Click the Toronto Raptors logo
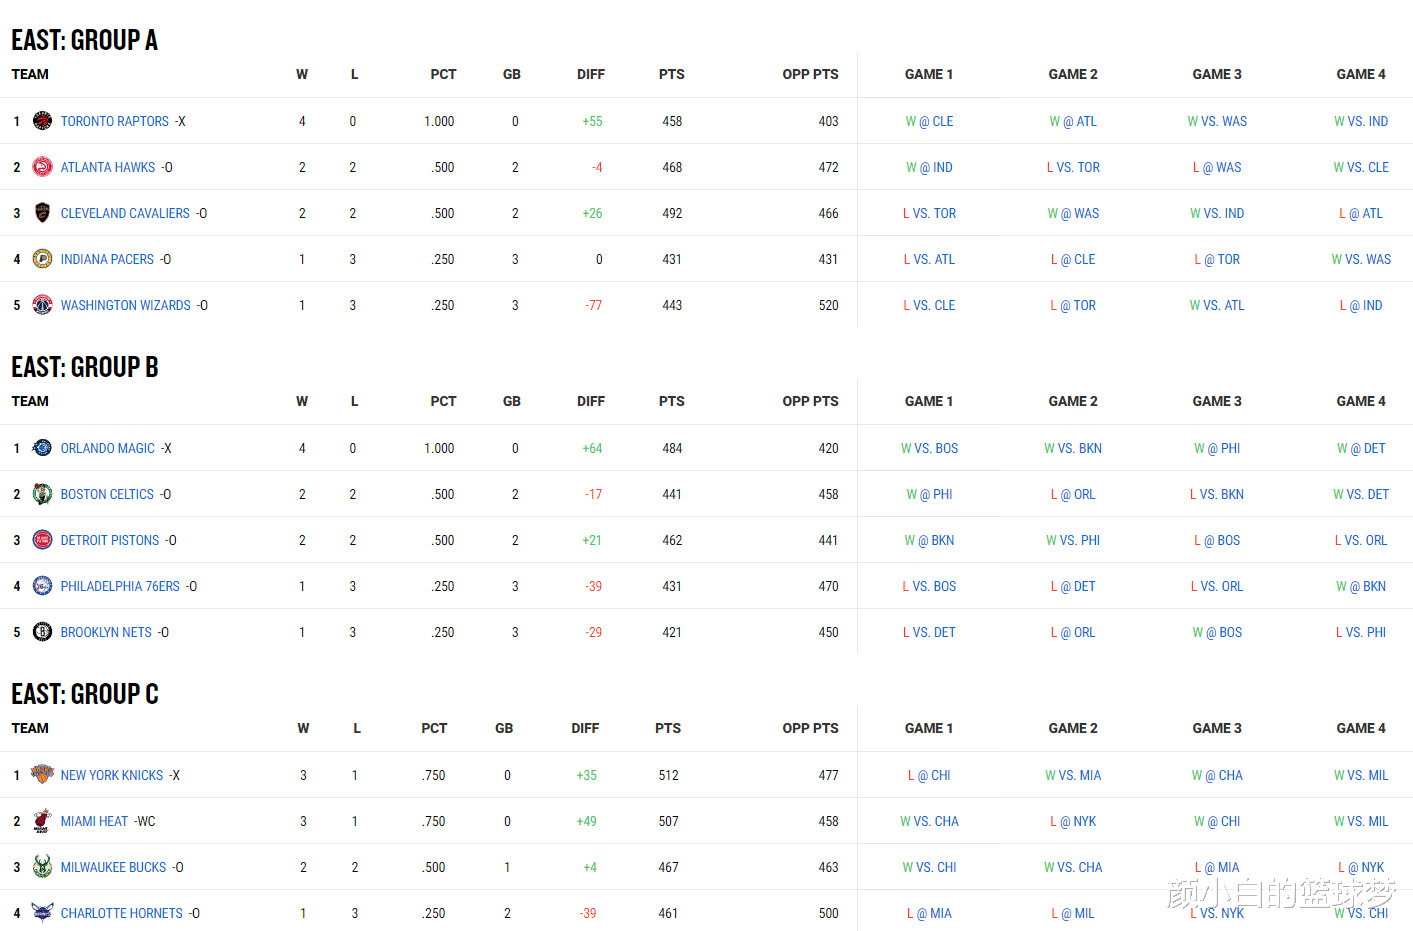Viewport: 1413px width, 931px height. click(x=42, y=121)
